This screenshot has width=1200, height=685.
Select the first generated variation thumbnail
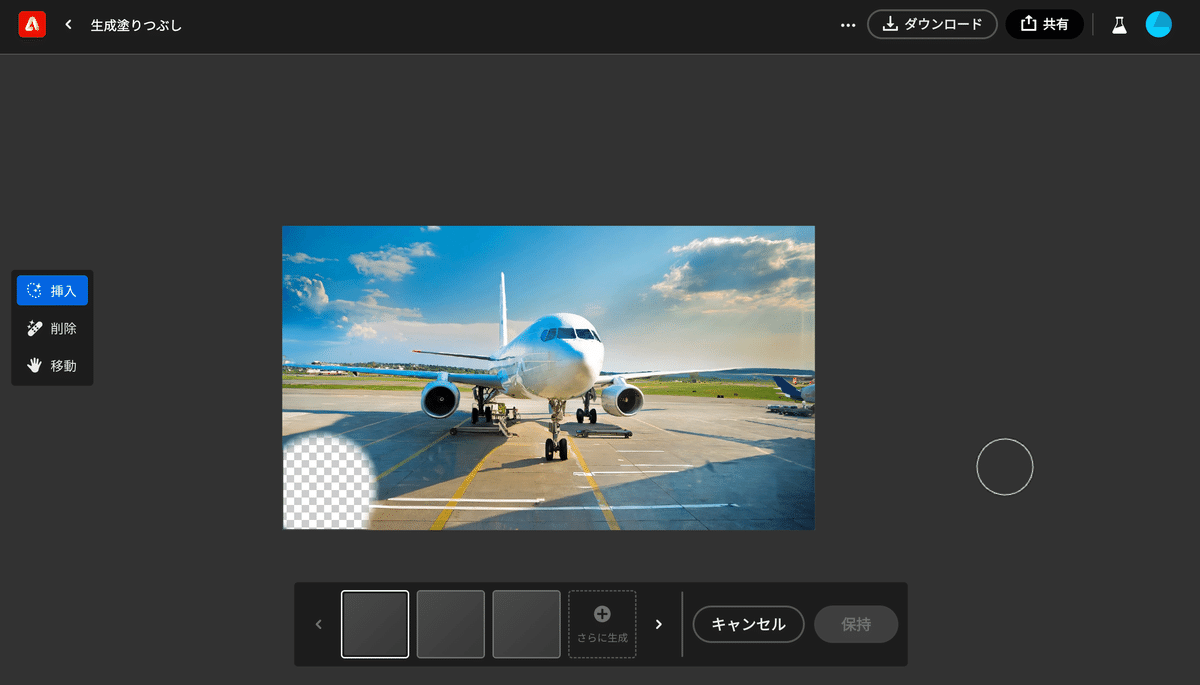375,624
